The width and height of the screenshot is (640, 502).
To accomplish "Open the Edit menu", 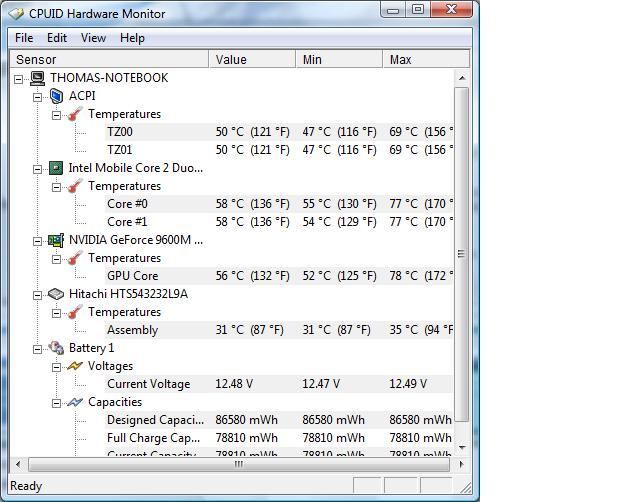I will coord(57,38).
